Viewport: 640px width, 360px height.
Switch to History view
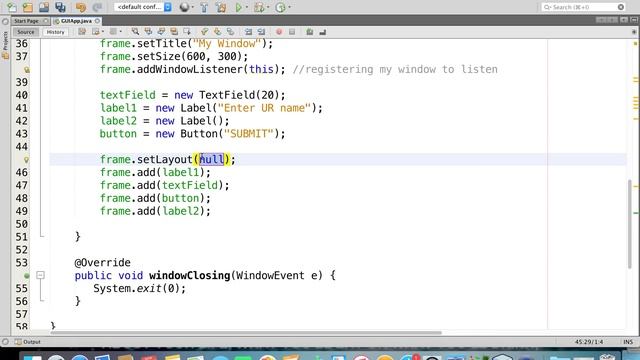(x=55, y=32)
